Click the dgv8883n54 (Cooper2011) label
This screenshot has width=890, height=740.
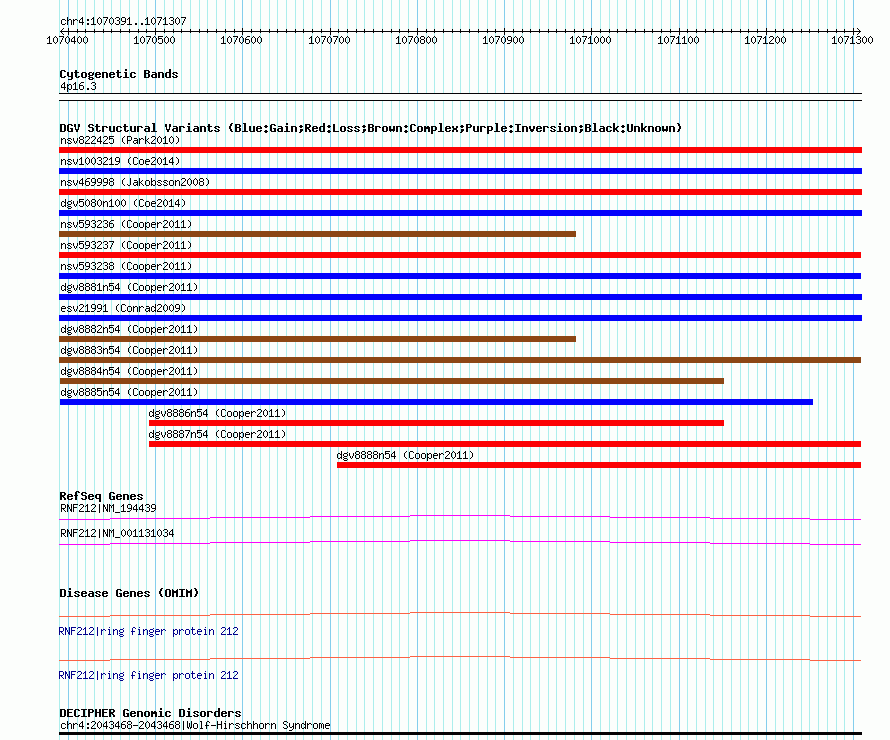129,350
